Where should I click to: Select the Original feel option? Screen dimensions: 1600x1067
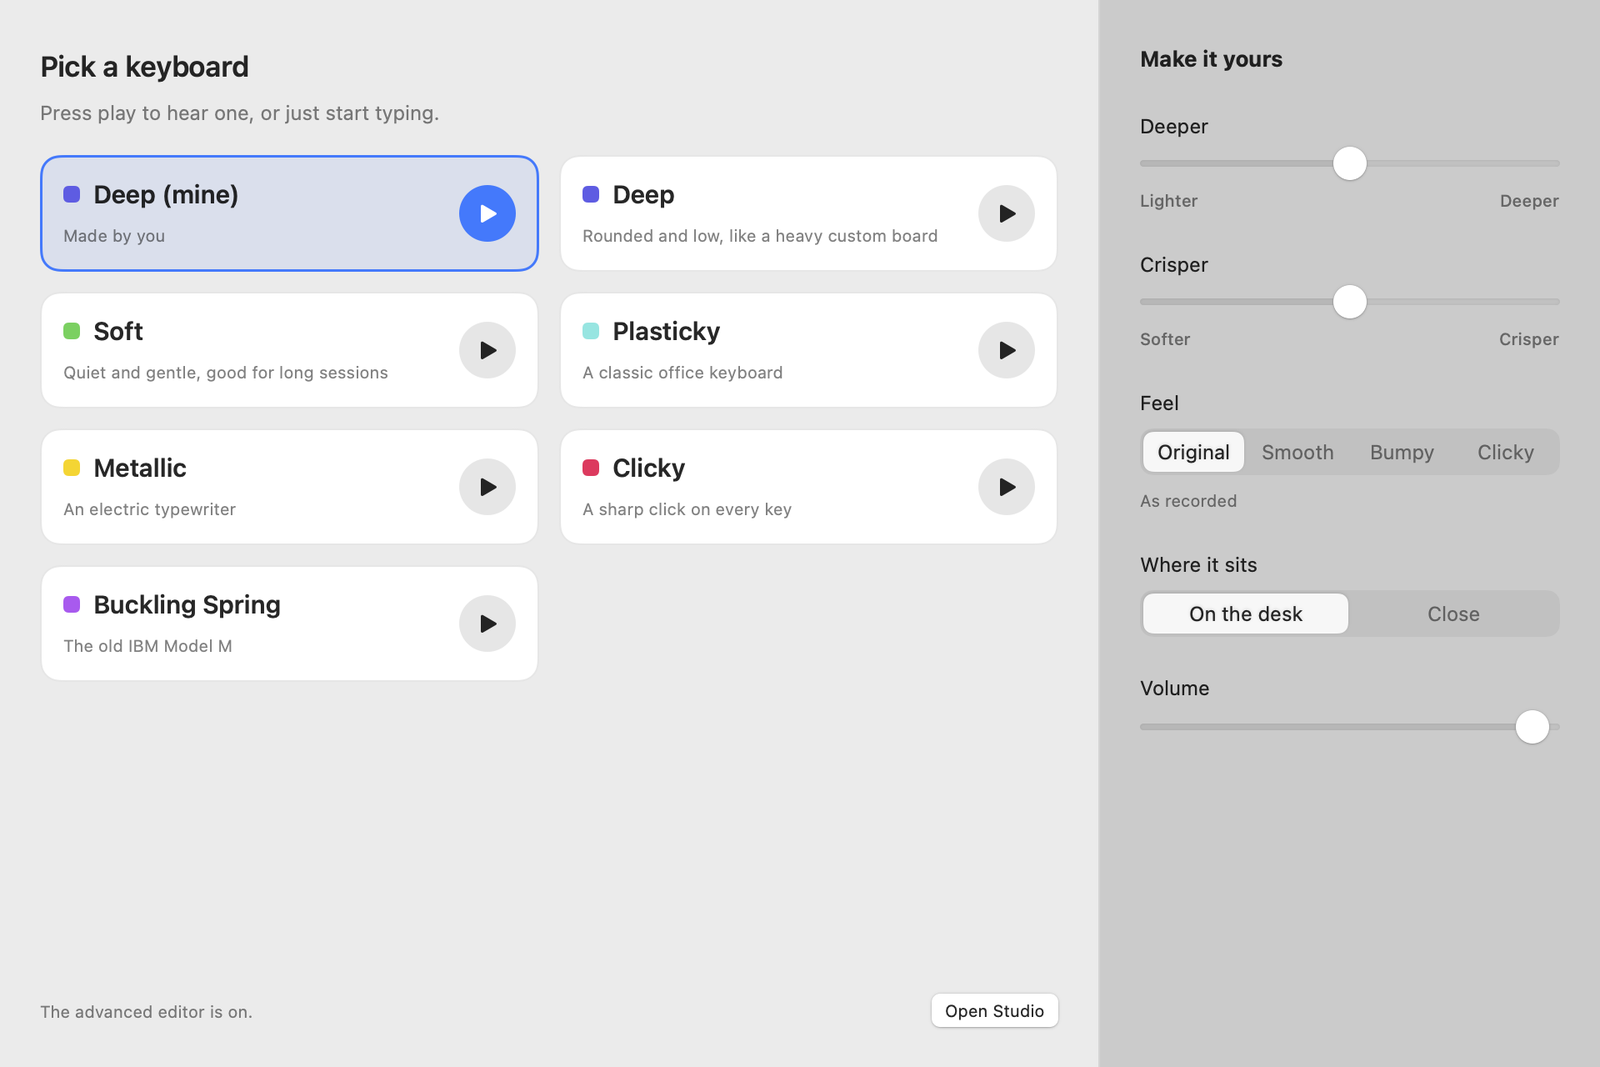point(1194,452)
